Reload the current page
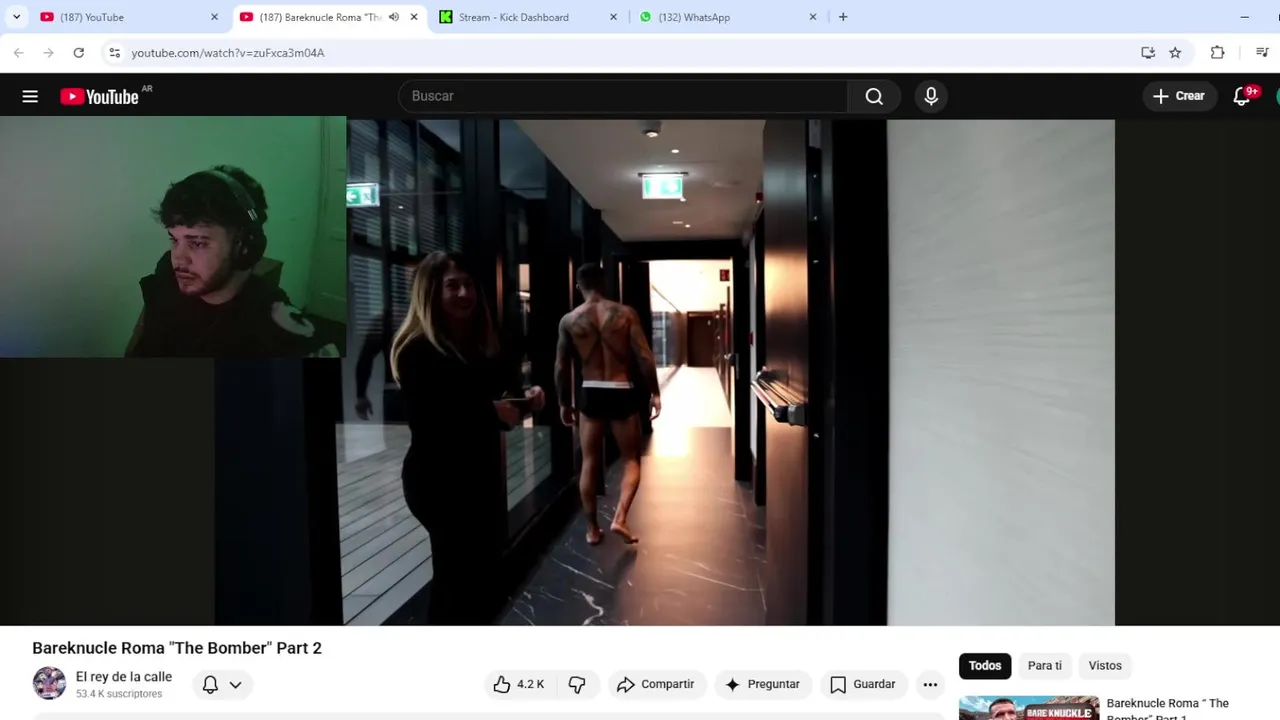1280x720 pixels. point(79,53)
